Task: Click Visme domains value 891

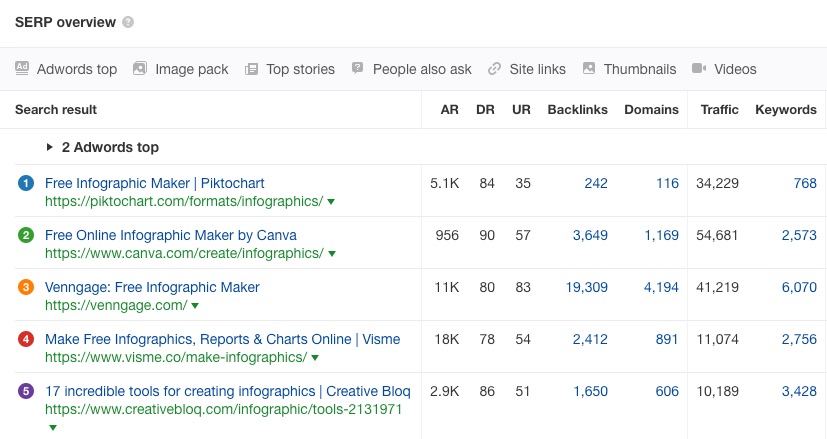Action: pyautogui.click(x=667, y=339)
